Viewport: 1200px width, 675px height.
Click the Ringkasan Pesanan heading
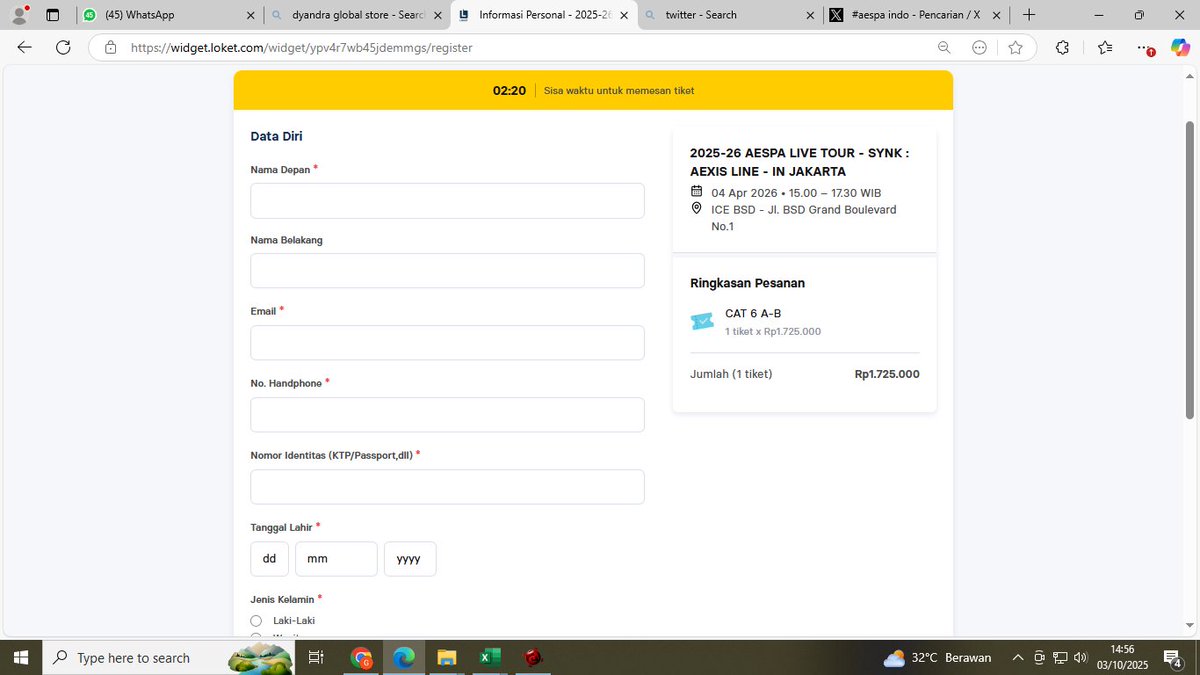pos(747,283)
